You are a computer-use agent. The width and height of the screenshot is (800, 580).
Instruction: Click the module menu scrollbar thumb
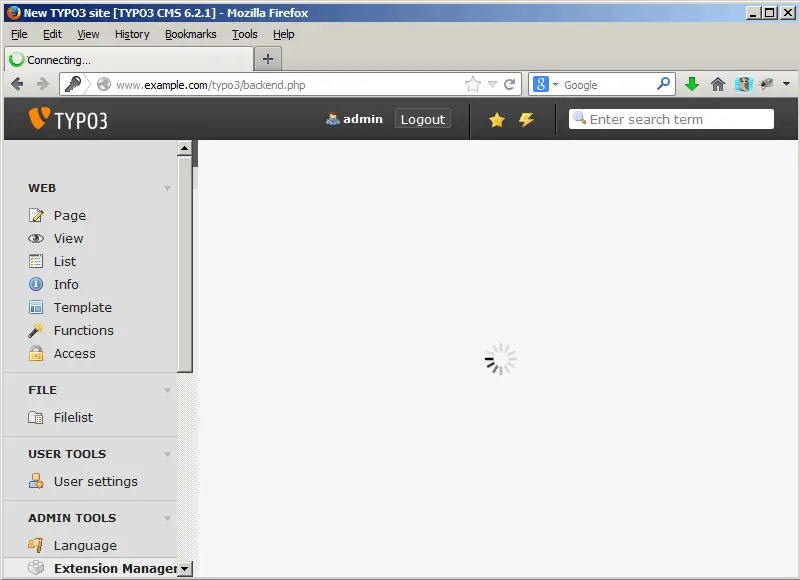(x=185, y=264)
